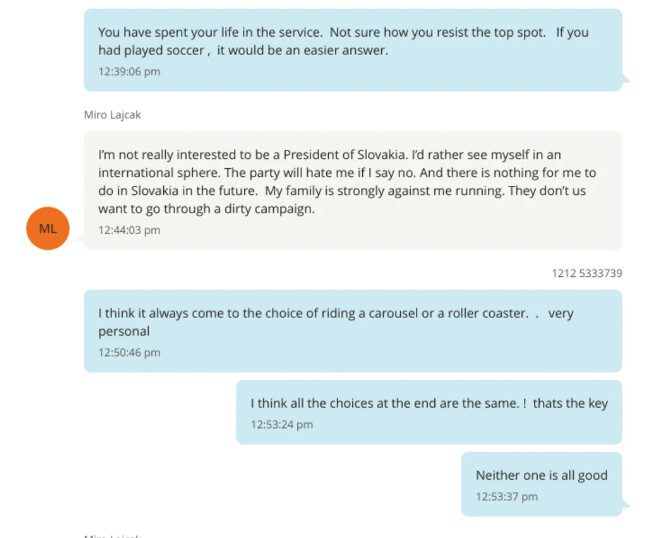Select the 'Neither one is all good' bubble

point(541,475)
